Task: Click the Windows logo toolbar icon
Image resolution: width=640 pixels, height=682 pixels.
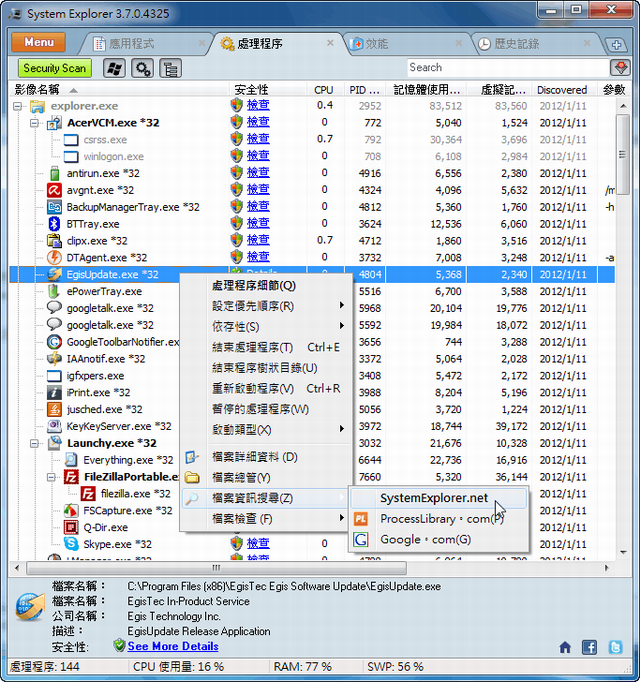Action: [x=113, y=68]
